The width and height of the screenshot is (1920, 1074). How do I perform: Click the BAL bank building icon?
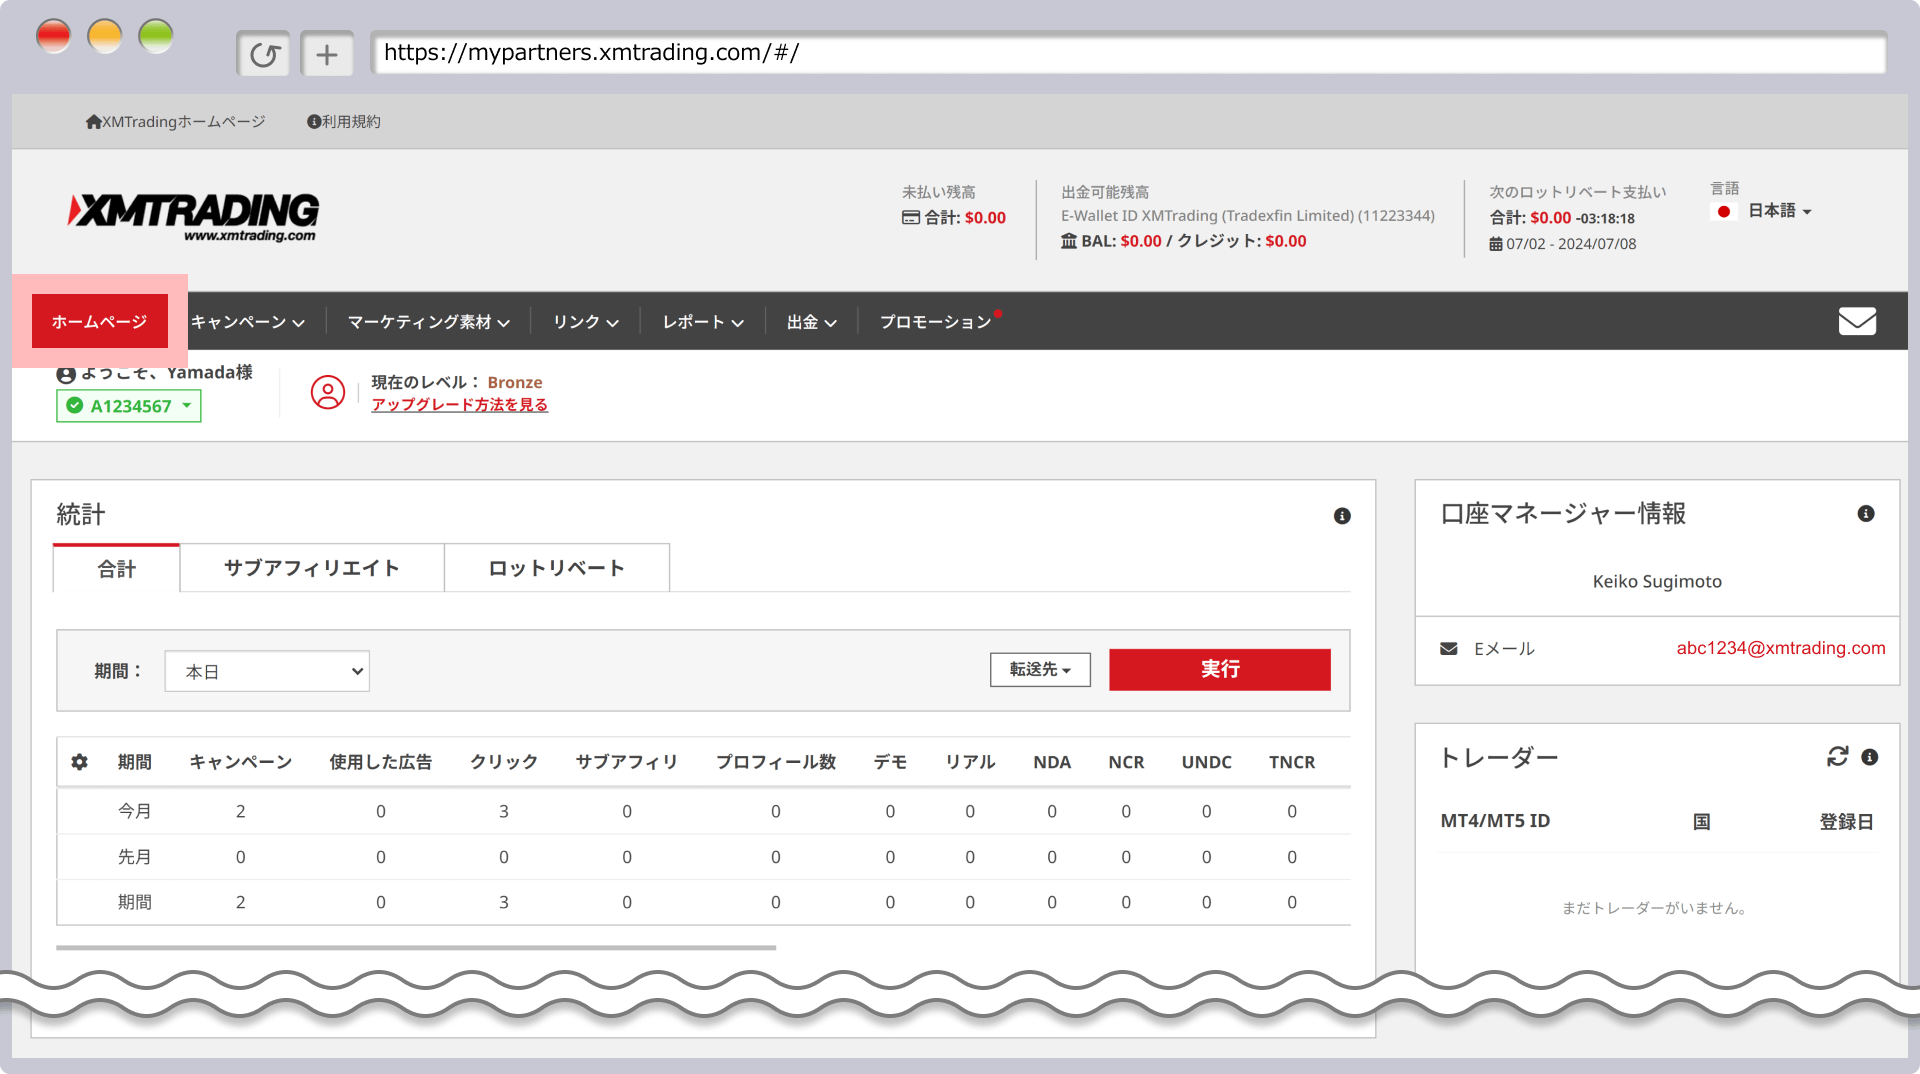tap(1069, 241)
